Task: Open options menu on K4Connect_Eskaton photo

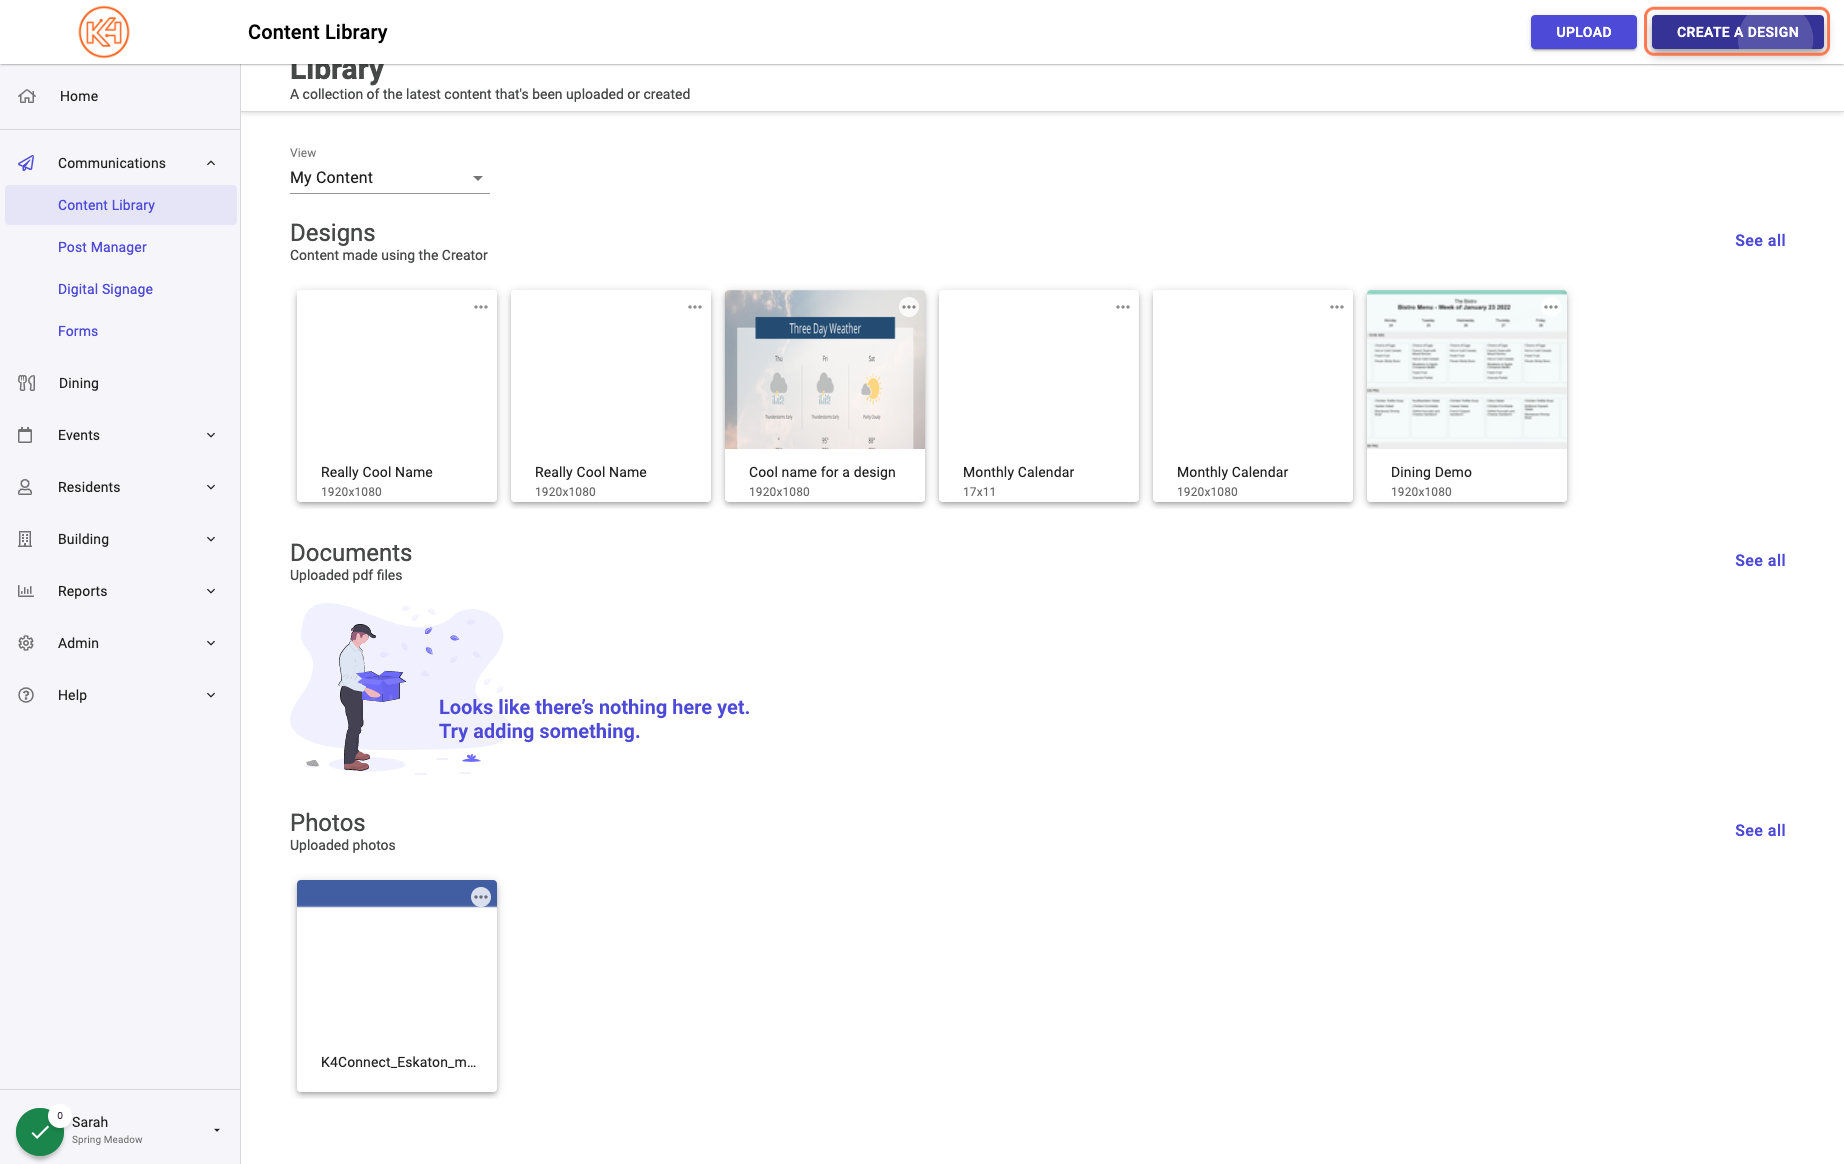Action: (x=481, y=897)
